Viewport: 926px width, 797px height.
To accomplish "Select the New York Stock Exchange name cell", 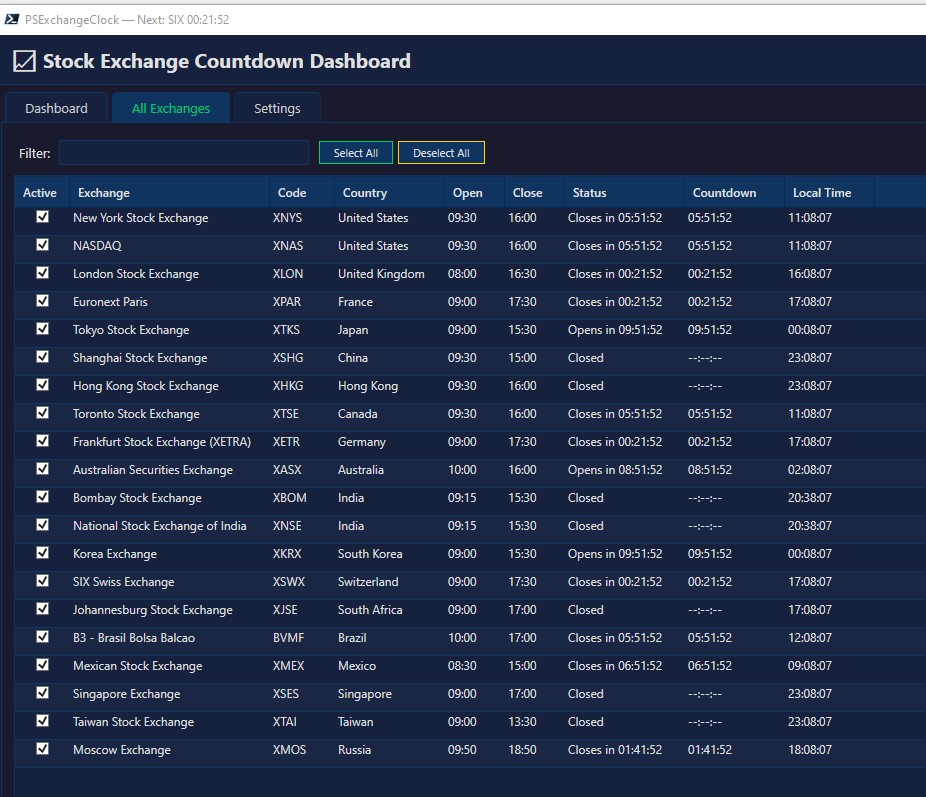I will 141,218.
